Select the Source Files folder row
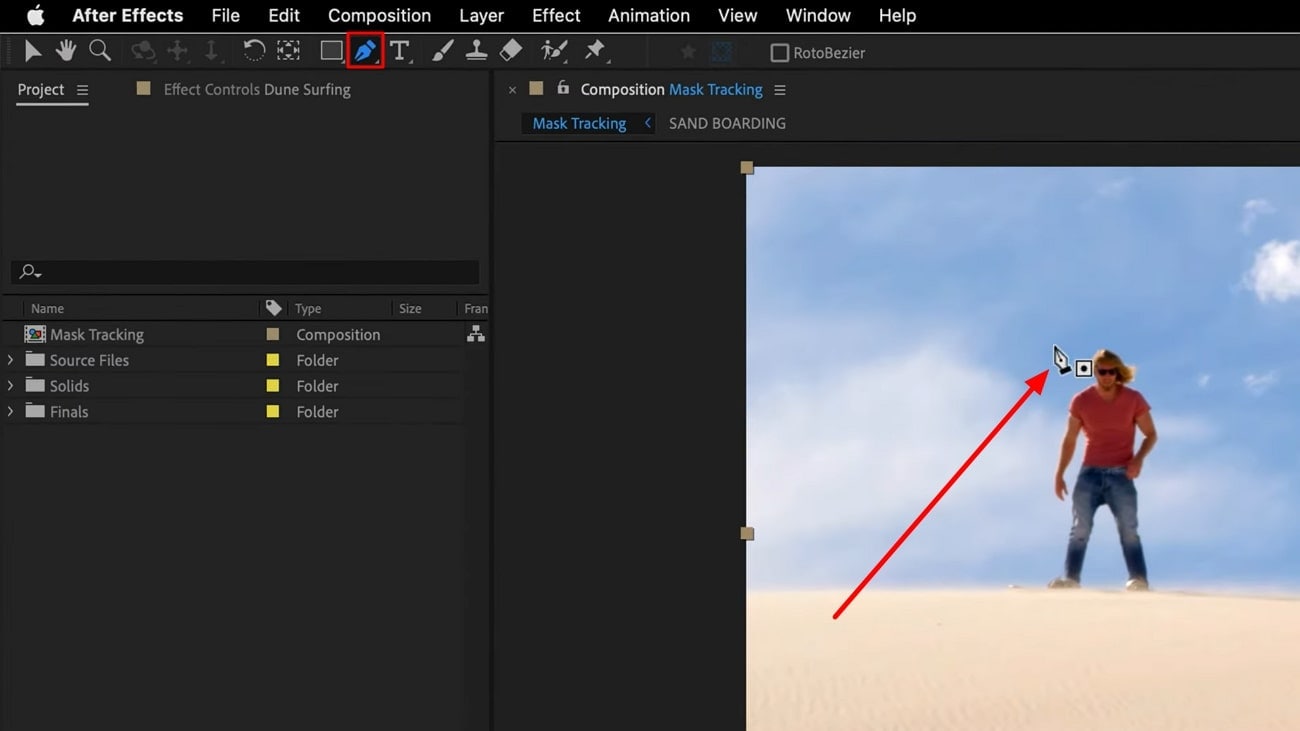Viewport: 1300px width, 731px height. pos(245,360)
